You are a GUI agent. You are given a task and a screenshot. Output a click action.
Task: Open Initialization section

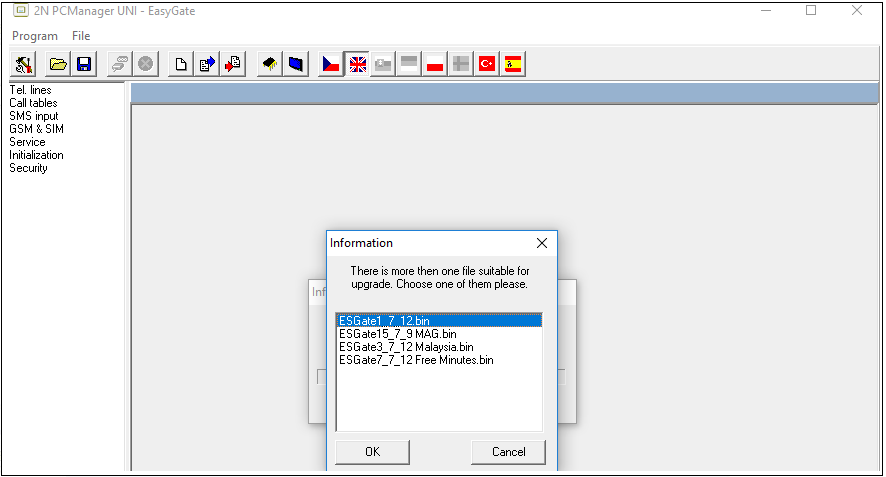pyautogui.click(x=36, y=155)
